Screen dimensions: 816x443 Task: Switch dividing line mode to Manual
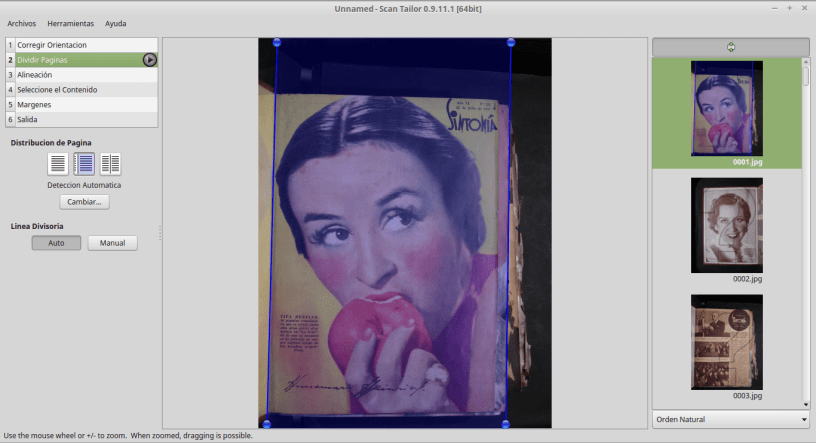point(112,243)
